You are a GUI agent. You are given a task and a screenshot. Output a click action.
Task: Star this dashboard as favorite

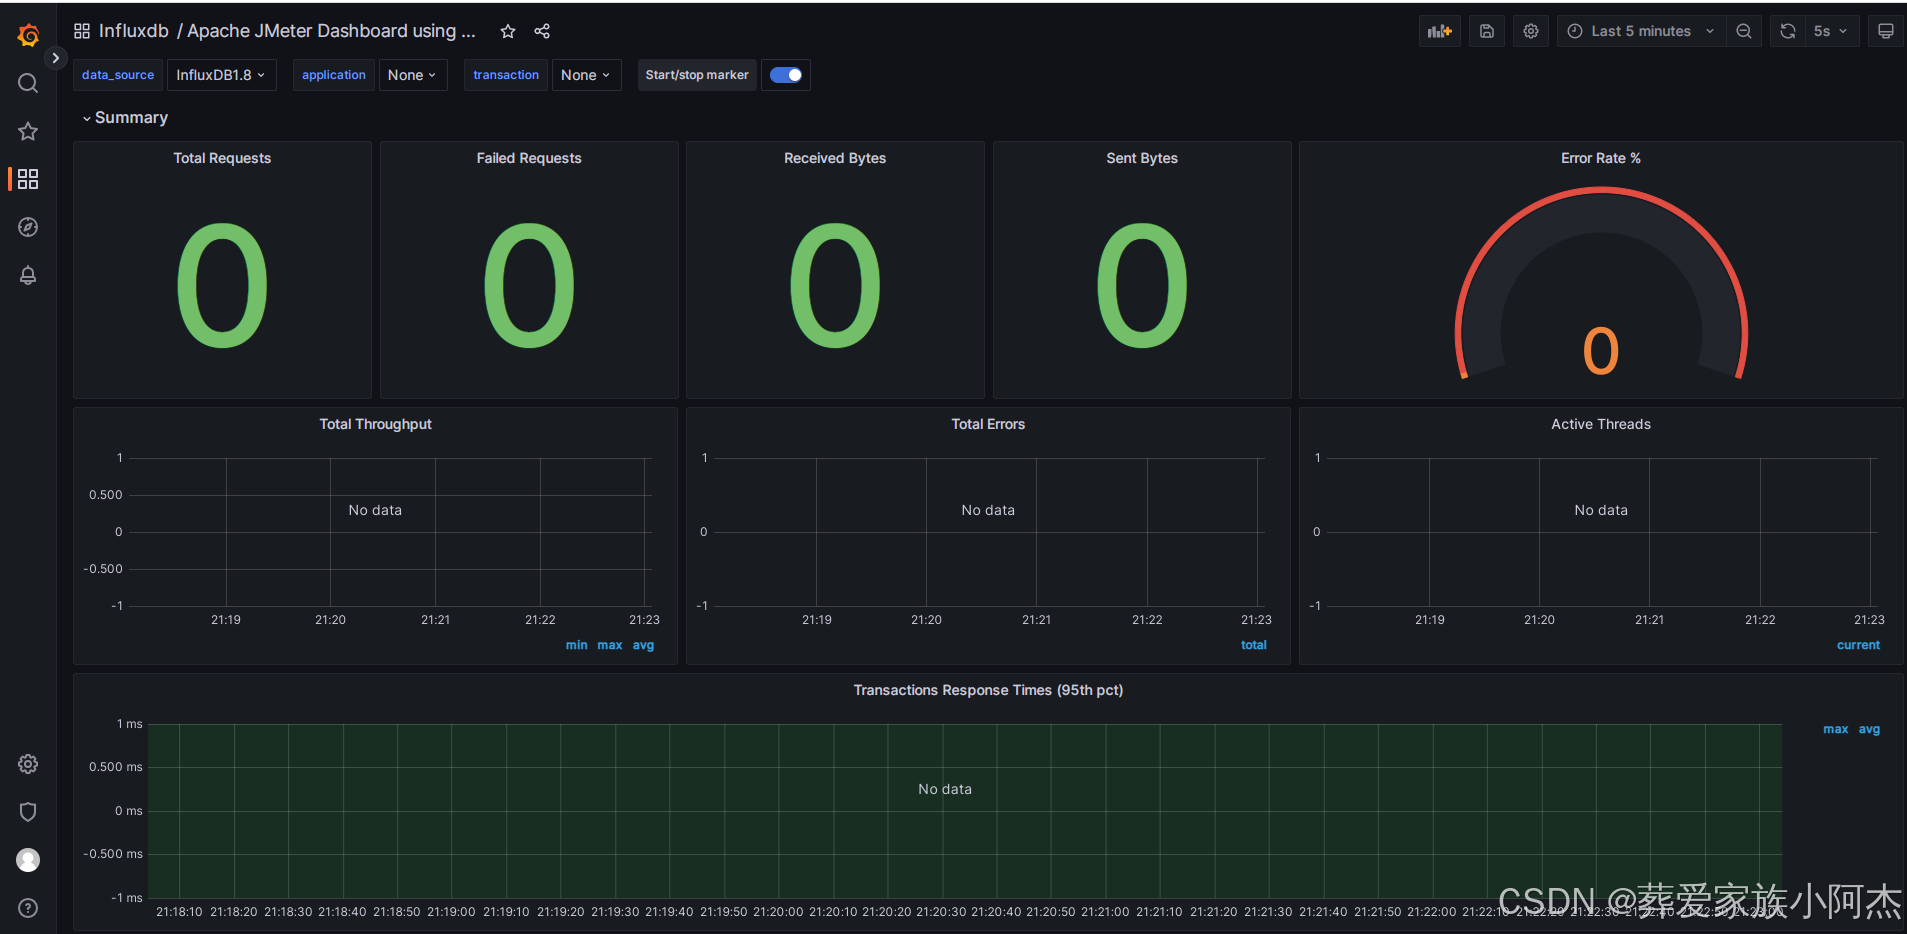[508, 31]
